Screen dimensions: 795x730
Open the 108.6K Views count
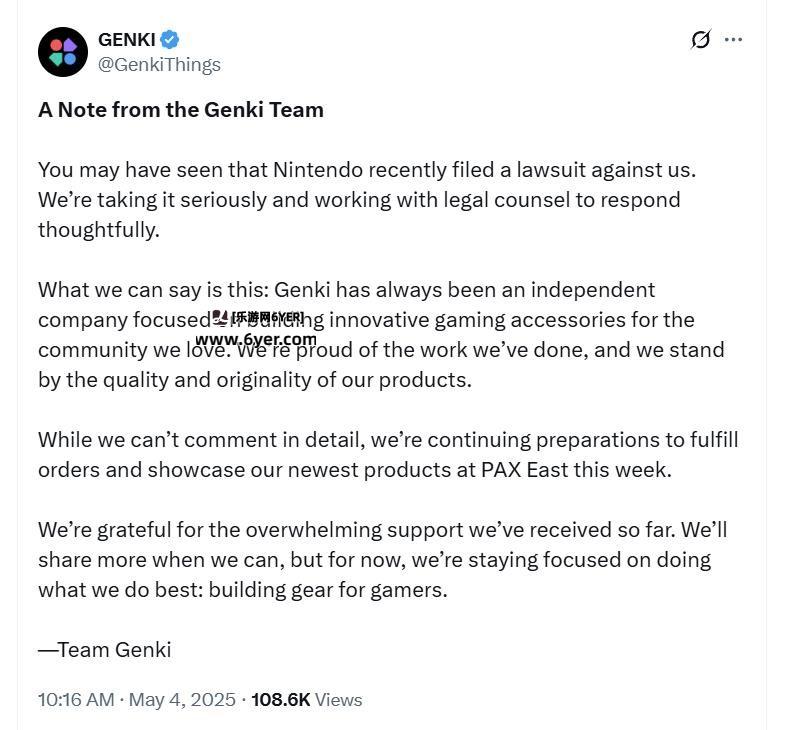click(x=306, y=700)
